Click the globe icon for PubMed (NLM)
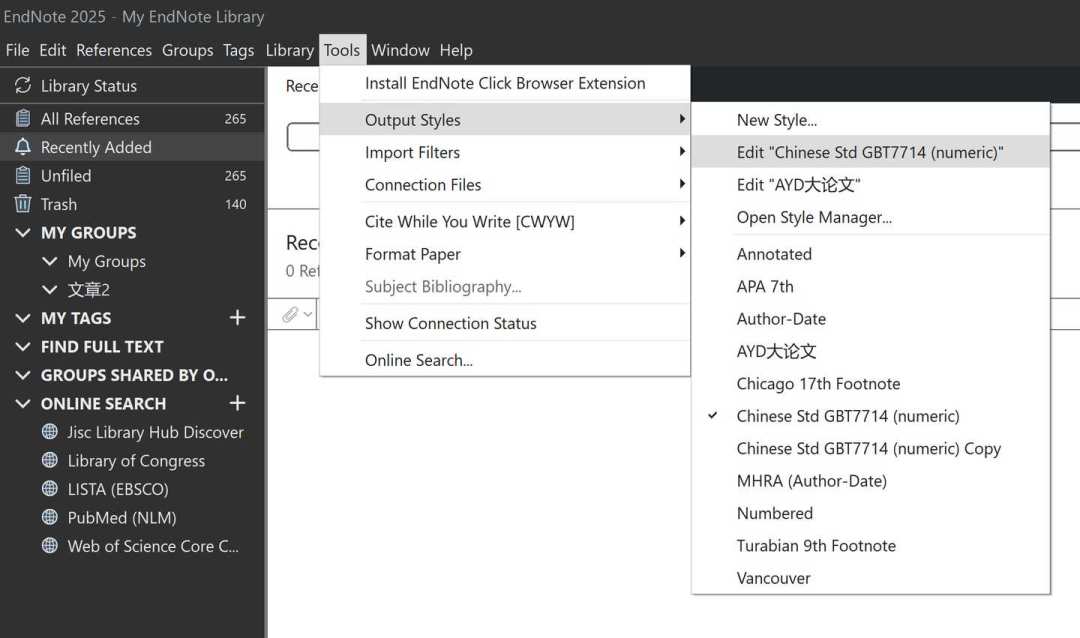 [50, 517]
